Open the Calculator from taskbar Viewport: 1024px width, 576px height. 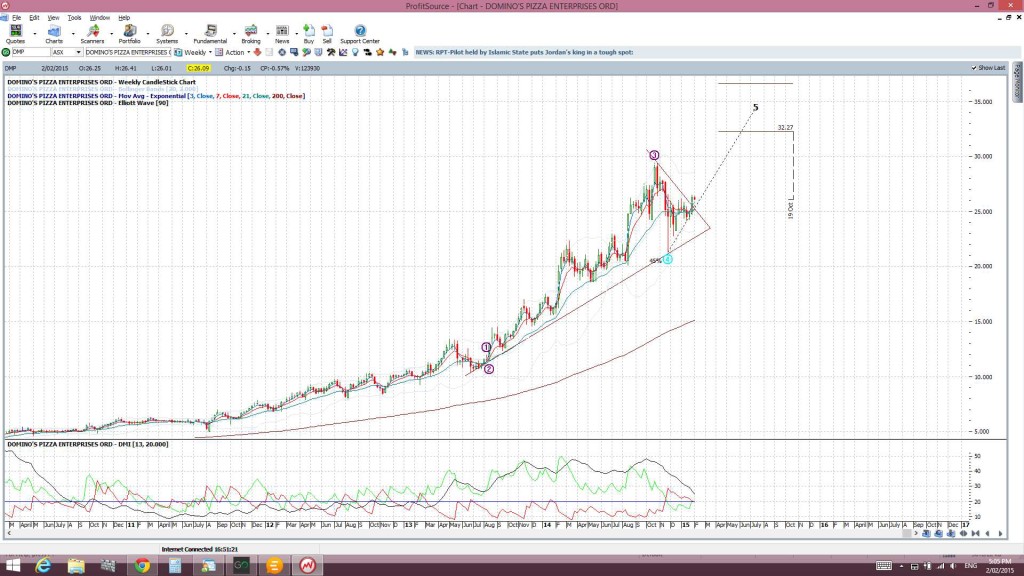[x=174, y=565]
